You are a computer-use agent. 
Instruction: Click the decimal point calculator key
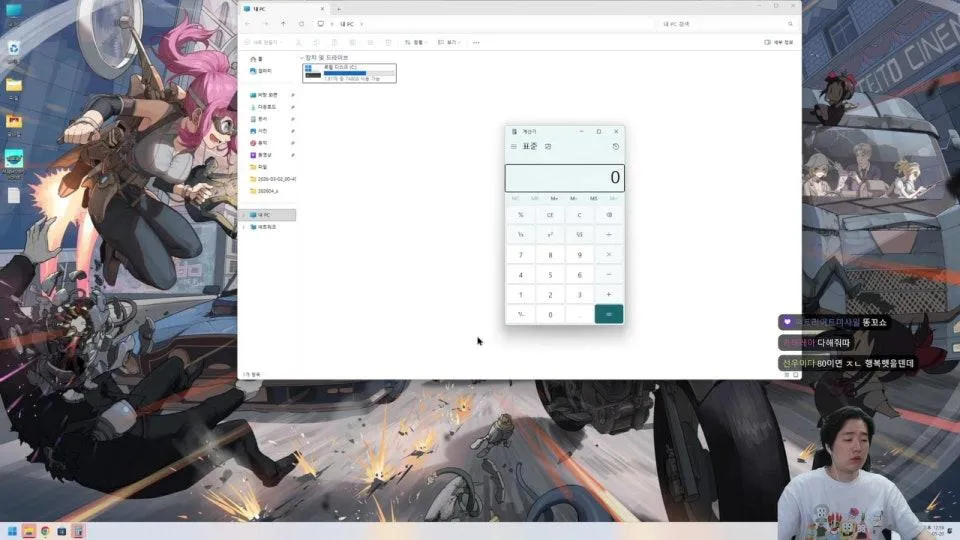(x=579, y=314)
